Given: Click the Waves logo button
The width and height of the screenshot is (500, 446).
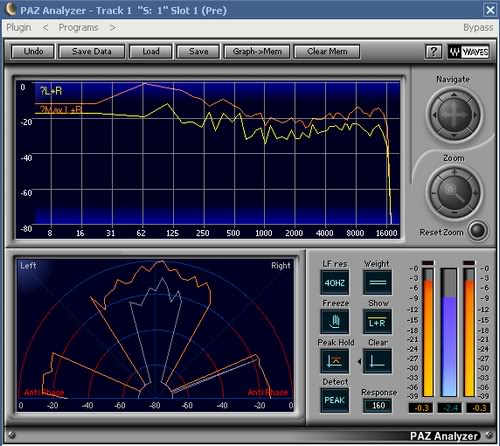Looking at the screenshot, I should pyautogui.click(x=469, y=52).
